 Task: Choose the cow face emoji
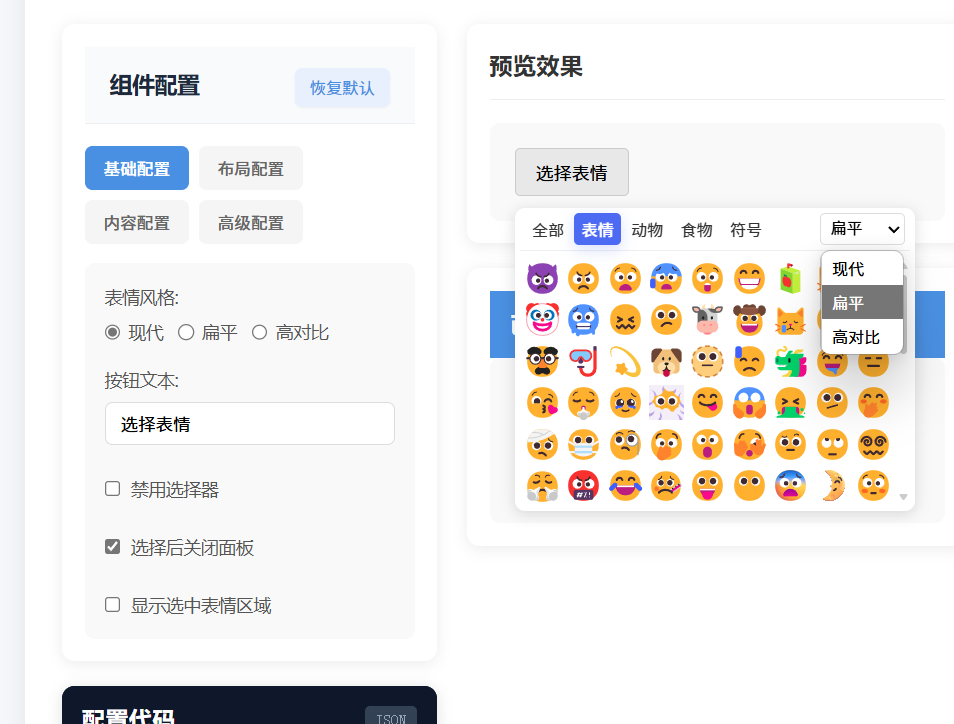707,320
